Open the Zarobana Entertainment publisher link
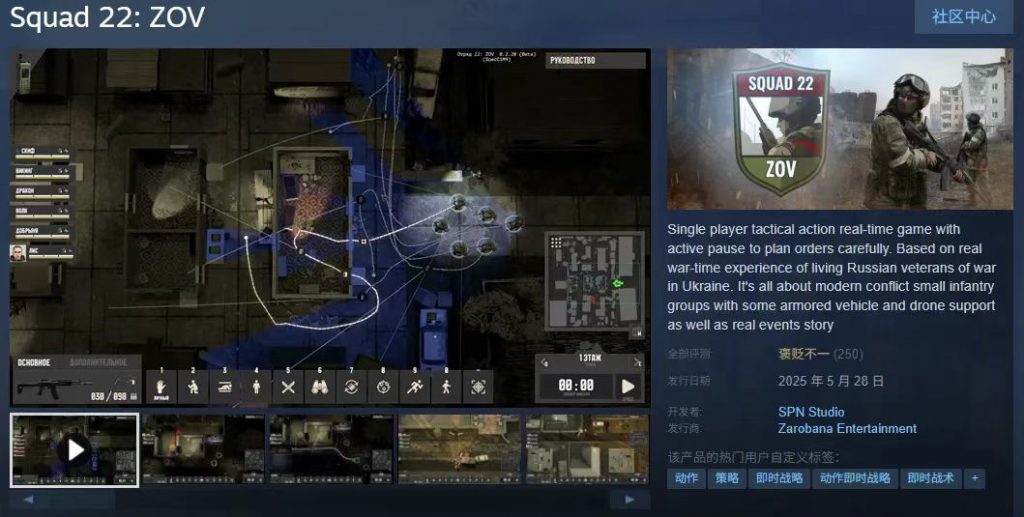 coord(847,428)
